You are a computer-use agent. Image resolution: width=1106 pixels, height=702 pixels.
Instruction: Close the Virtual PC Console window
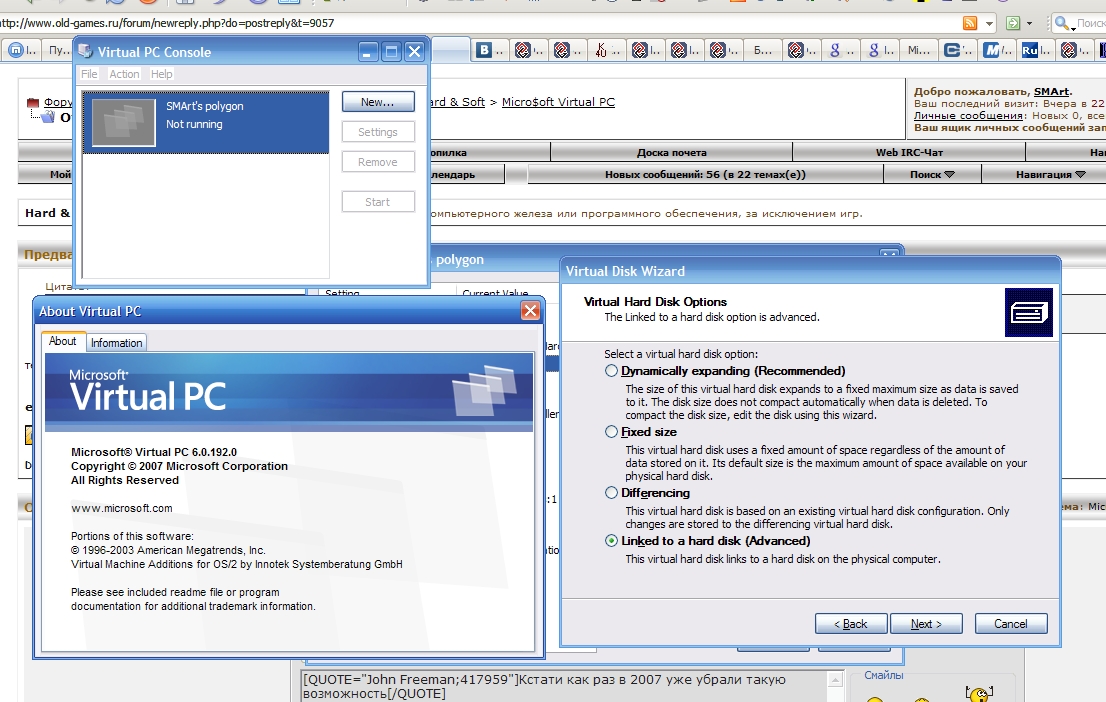click(415, 52)
